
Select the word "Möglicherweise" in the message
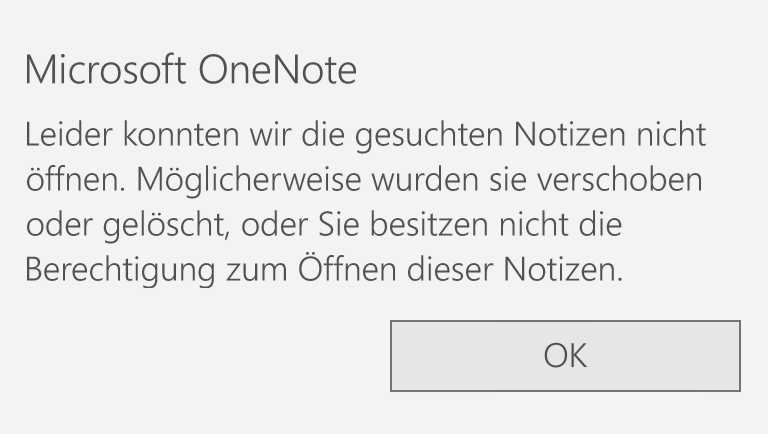[x=249, y=179]
